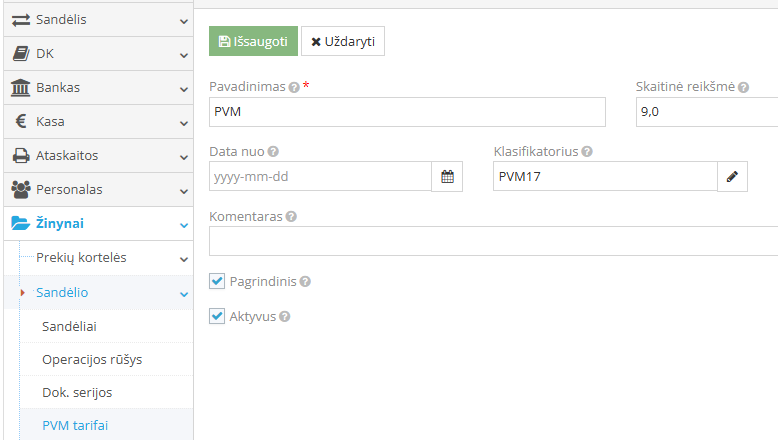The width and height of the screenshot is (778, 440).
Task: Click the printer icon for Ataskaitos
Action: (x=21, y=156)
